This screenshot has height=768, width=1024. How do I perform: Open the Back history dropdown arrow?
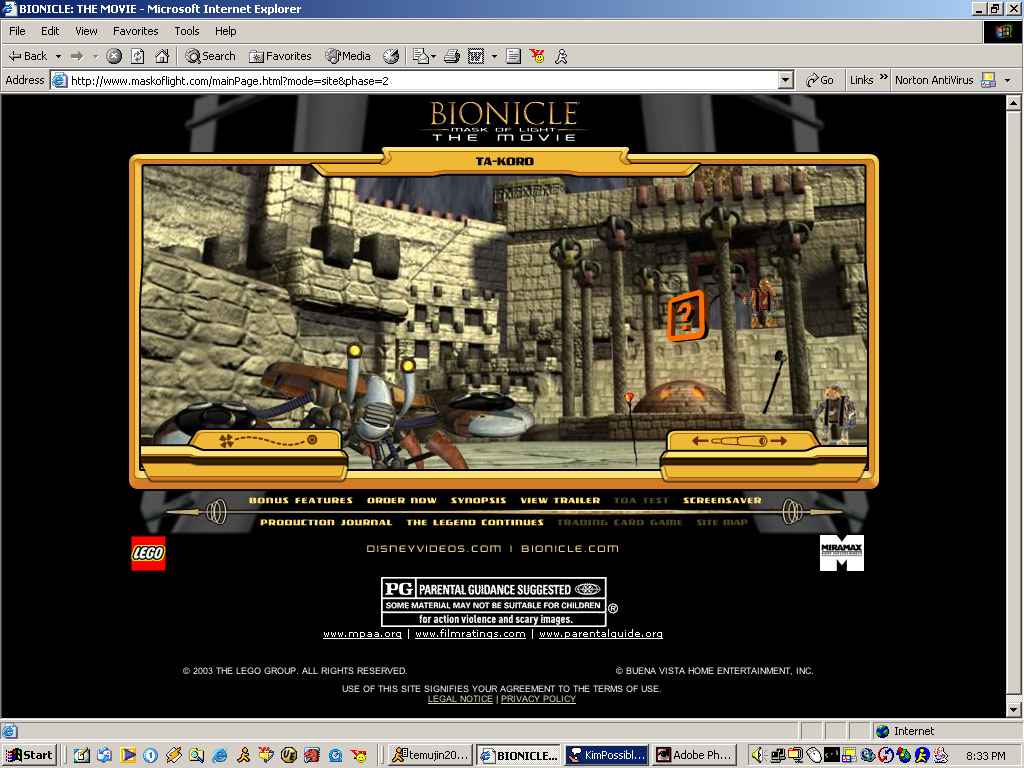58,56
